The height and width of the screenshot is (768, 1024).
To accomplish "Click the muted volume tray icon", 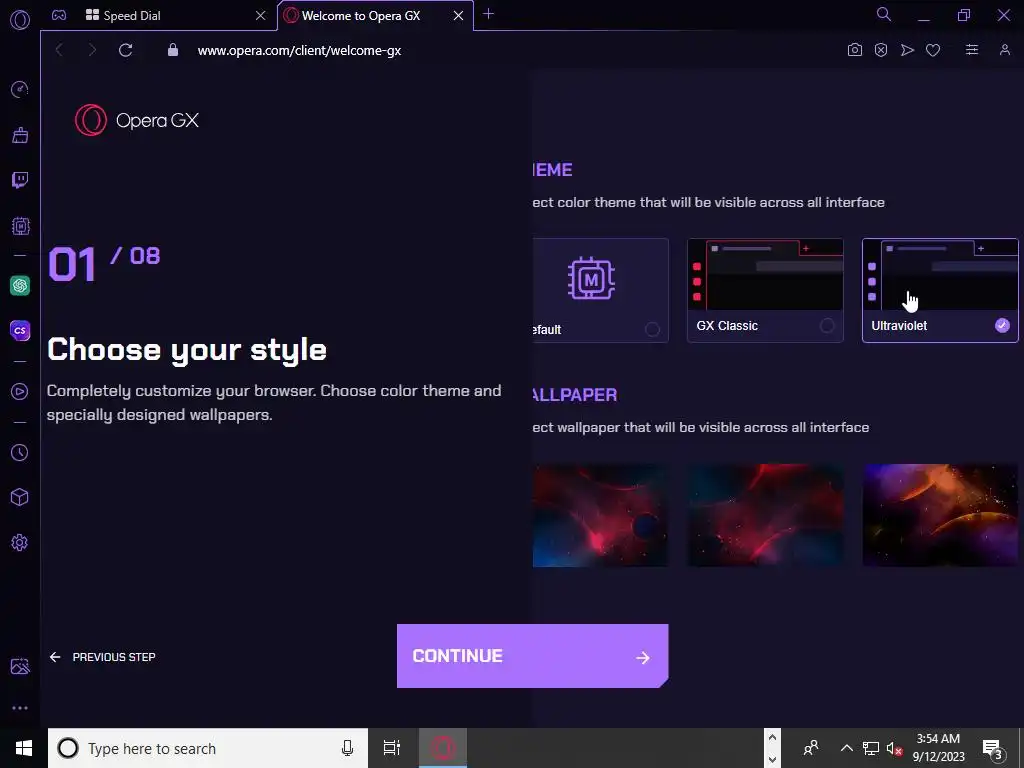I will 893,748.
